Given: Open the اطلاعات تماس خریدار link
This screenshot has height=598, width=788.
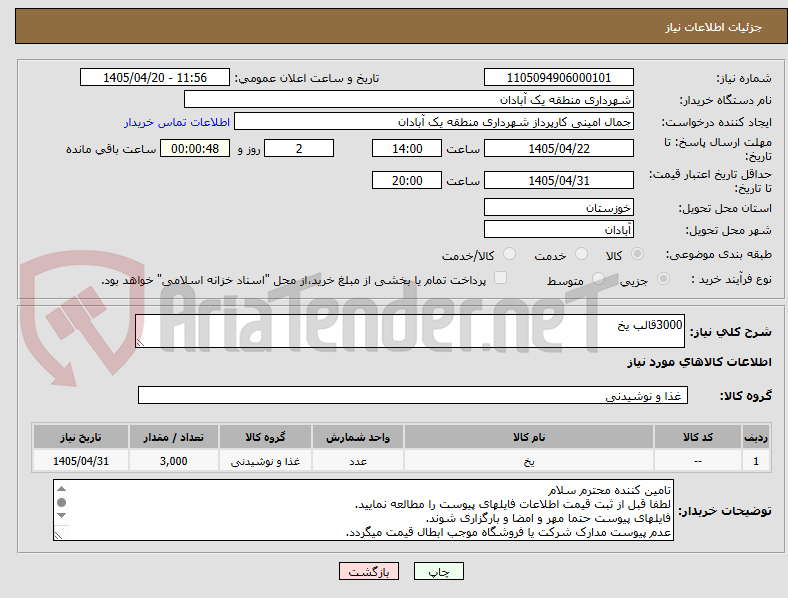Looking at the screenshot, I should pyautogui.click(x=177, y=122).
